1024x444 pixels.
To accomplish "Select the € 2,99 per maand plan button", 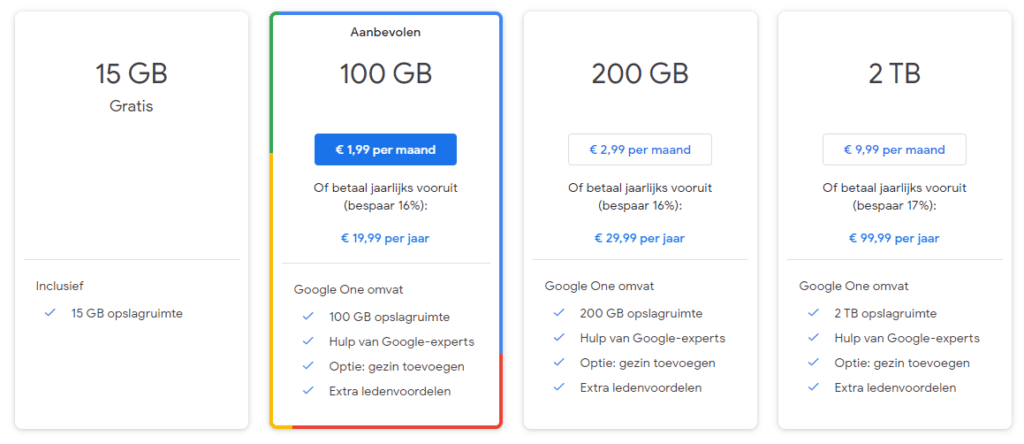I will [640, 150].
